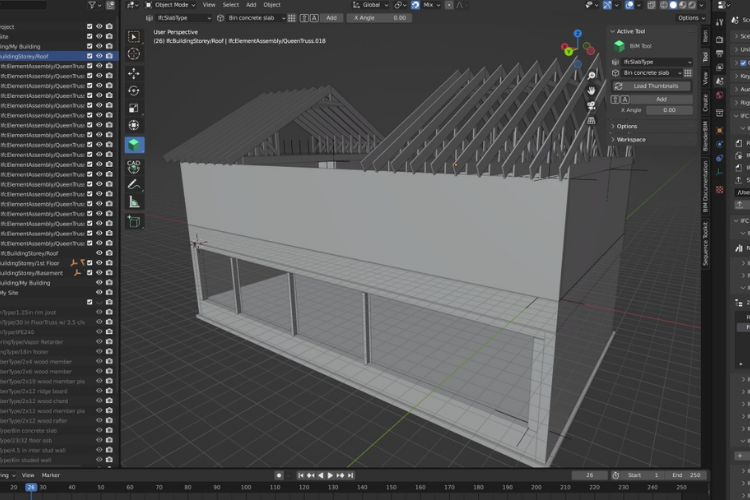This screenshot has width=750, height=500.
Task: Open IfcSlabType dropdown in viewport header
Action: [x=184, y=18]
